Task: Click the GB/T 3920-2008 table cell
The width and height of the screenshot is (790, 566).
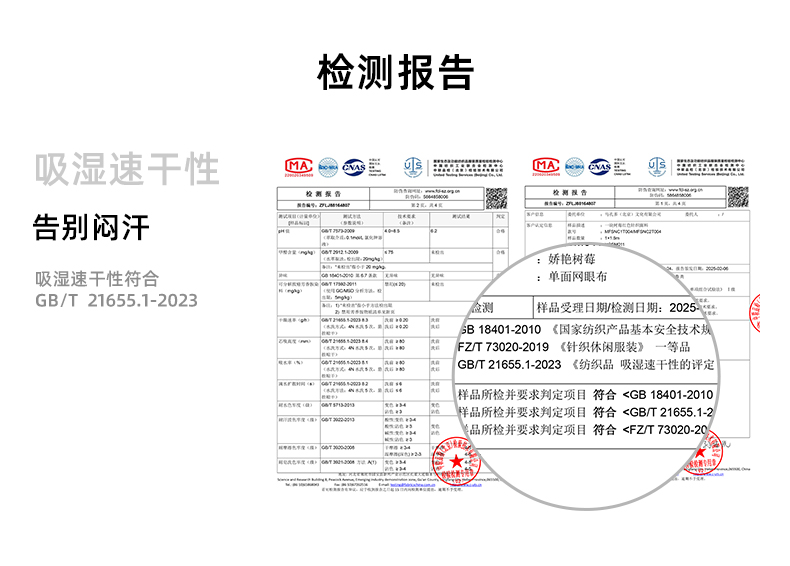Action: (352, 451)
